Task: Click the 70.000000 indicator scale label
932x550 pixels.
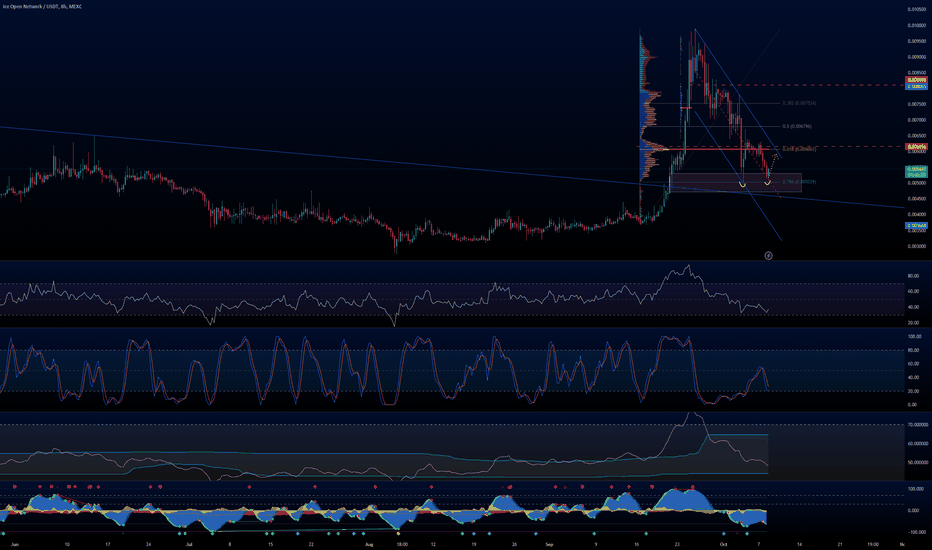Action: (918, 425)
